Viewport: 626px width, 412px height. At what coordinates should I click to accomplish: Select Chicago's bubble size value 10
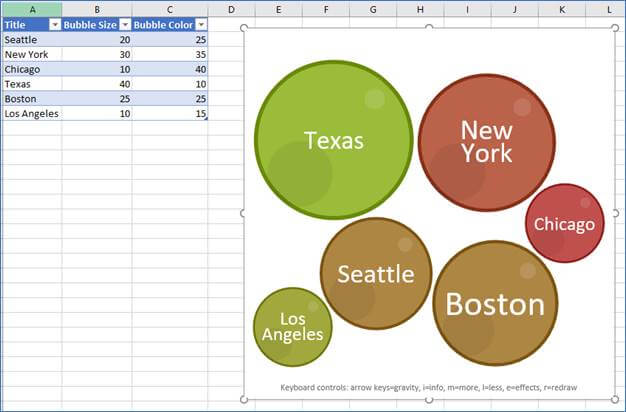[x=97, y=69]
